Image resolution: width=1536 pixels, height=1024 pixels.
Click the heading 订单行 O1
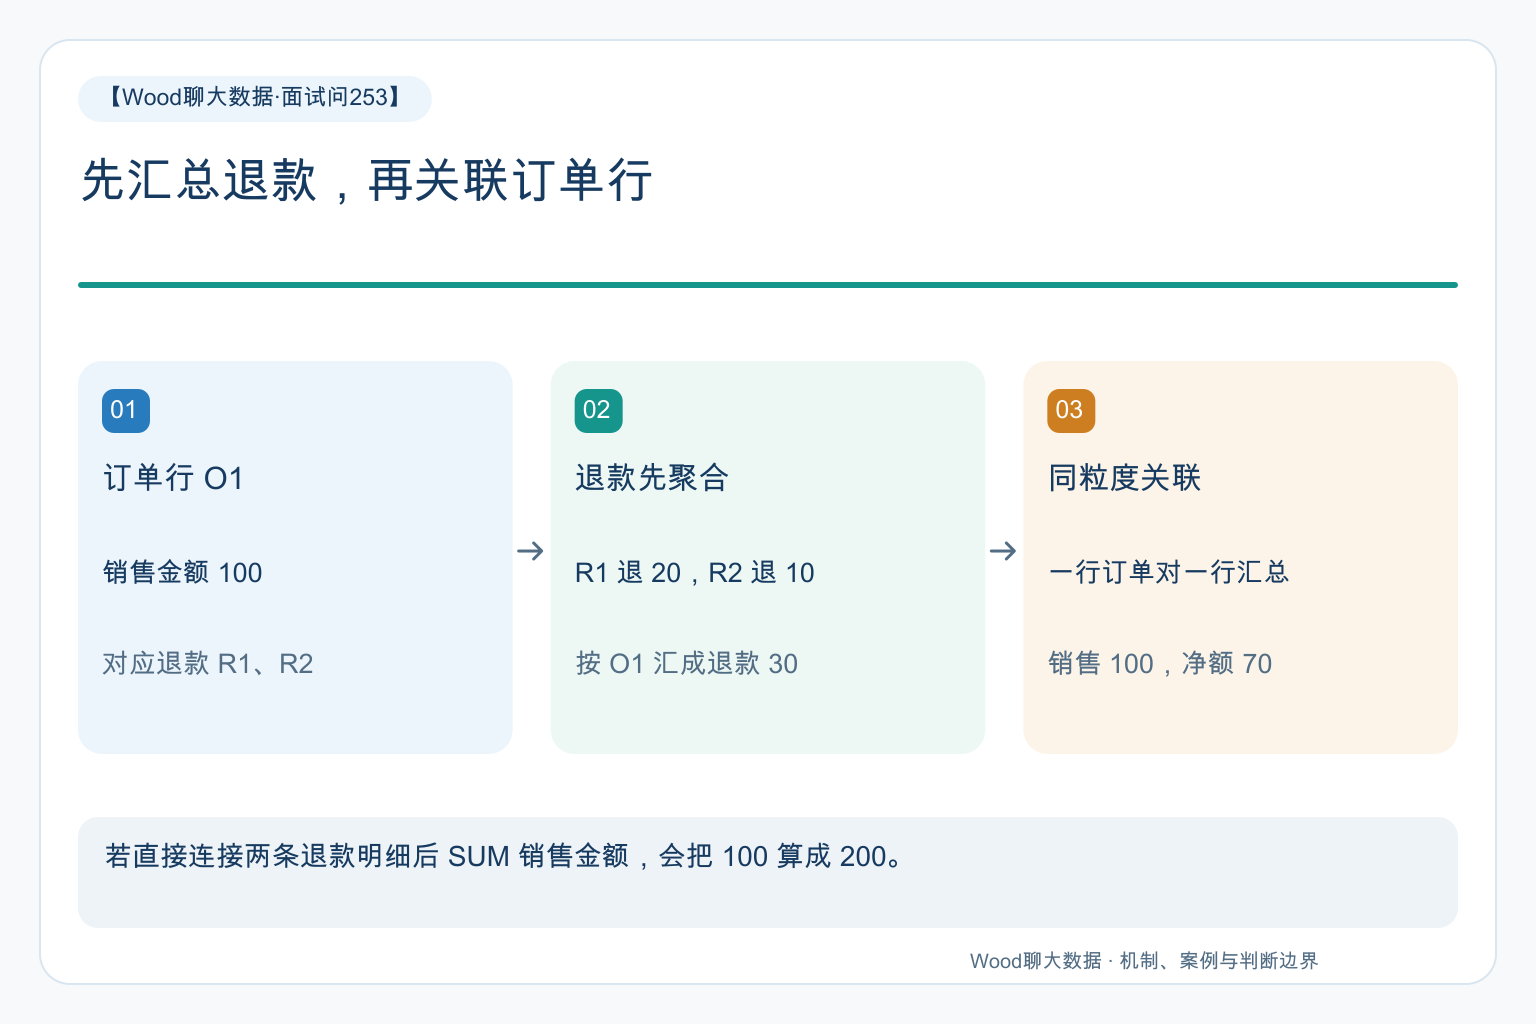(x=173, y=478)
